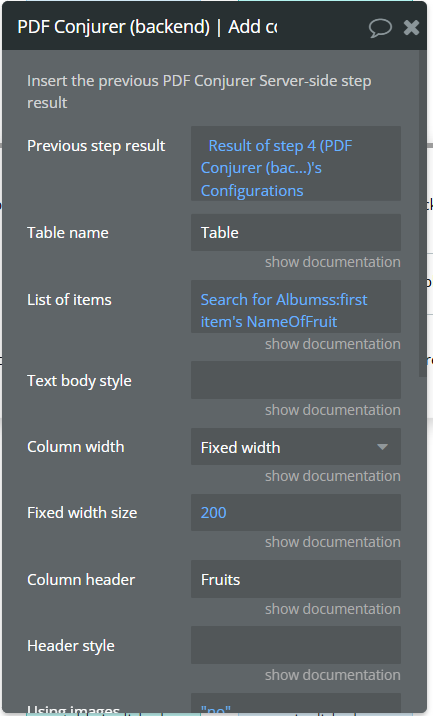Open the comment bubble icon

click(380, 27)
